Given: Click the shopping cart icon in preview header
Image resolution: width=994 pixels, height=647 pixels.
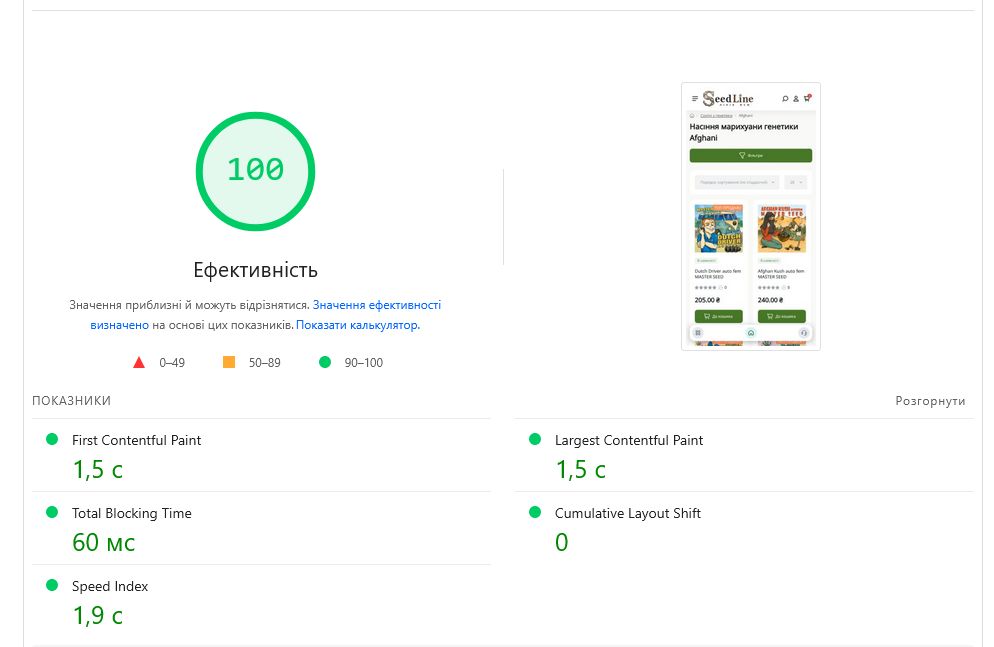Looking at the screenshot, I should [x=807, y=98].
